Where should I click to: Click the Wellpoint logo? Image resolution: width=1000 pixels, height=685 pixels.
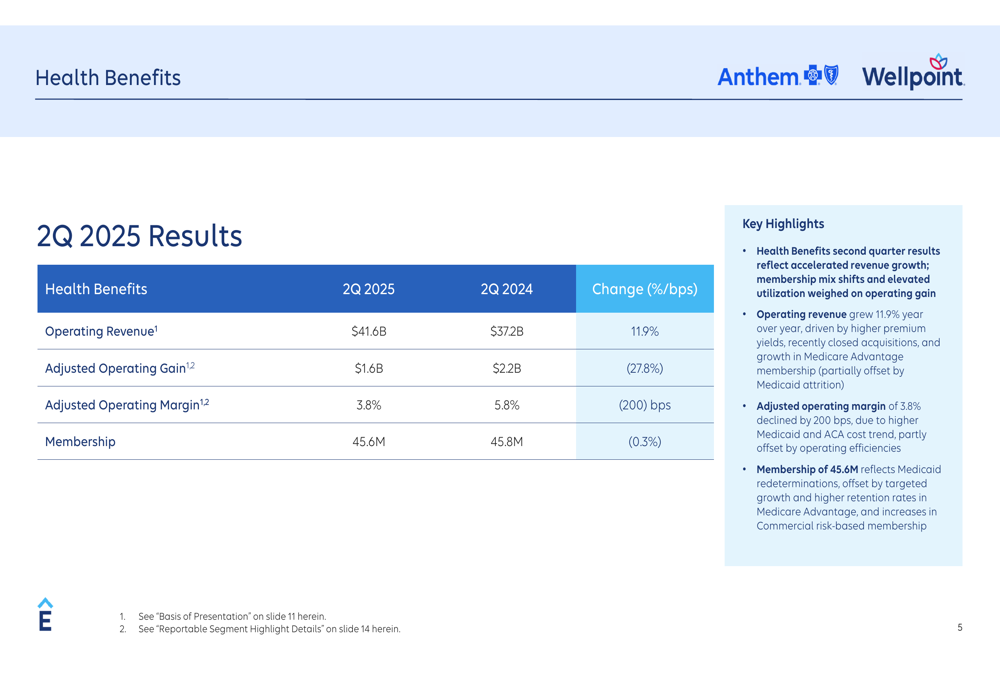click(913, 72)
